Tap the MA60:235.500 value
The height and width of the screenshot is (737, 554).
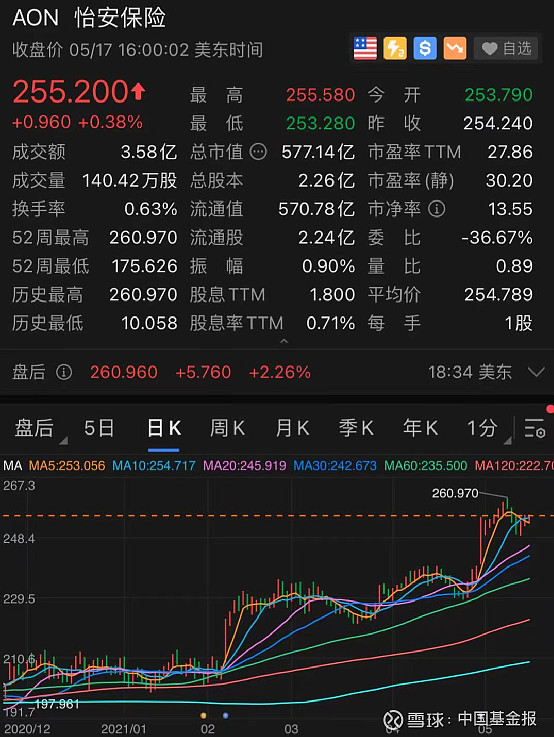point(426,466)
